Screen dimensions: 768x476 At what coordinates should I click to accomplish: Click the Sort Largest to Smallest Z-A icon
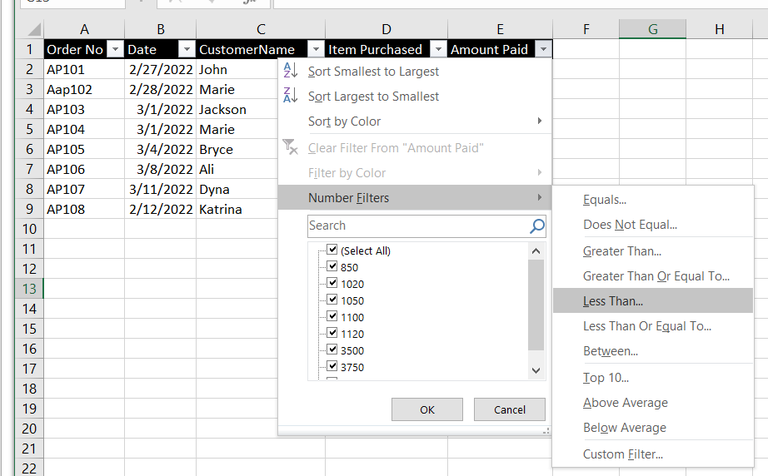pos(291,96)
